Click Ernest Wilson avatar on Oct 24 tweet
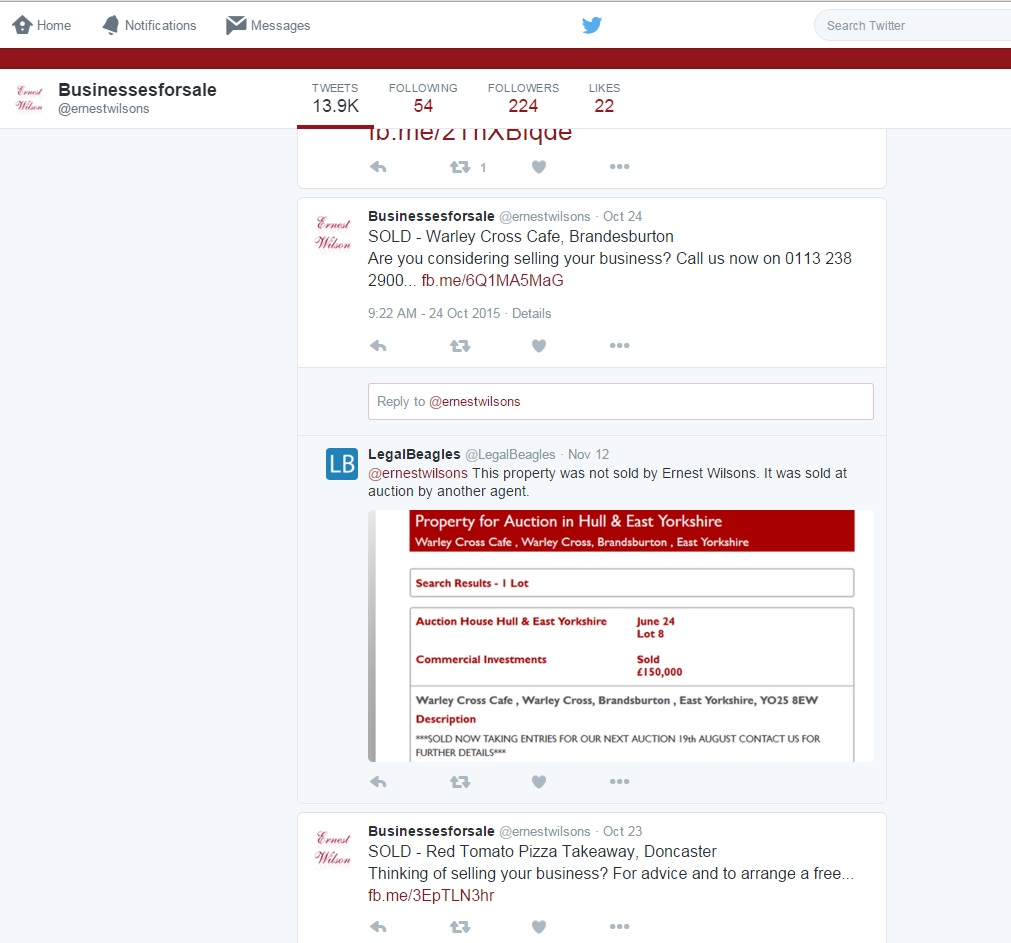 (x=333, y=233)
